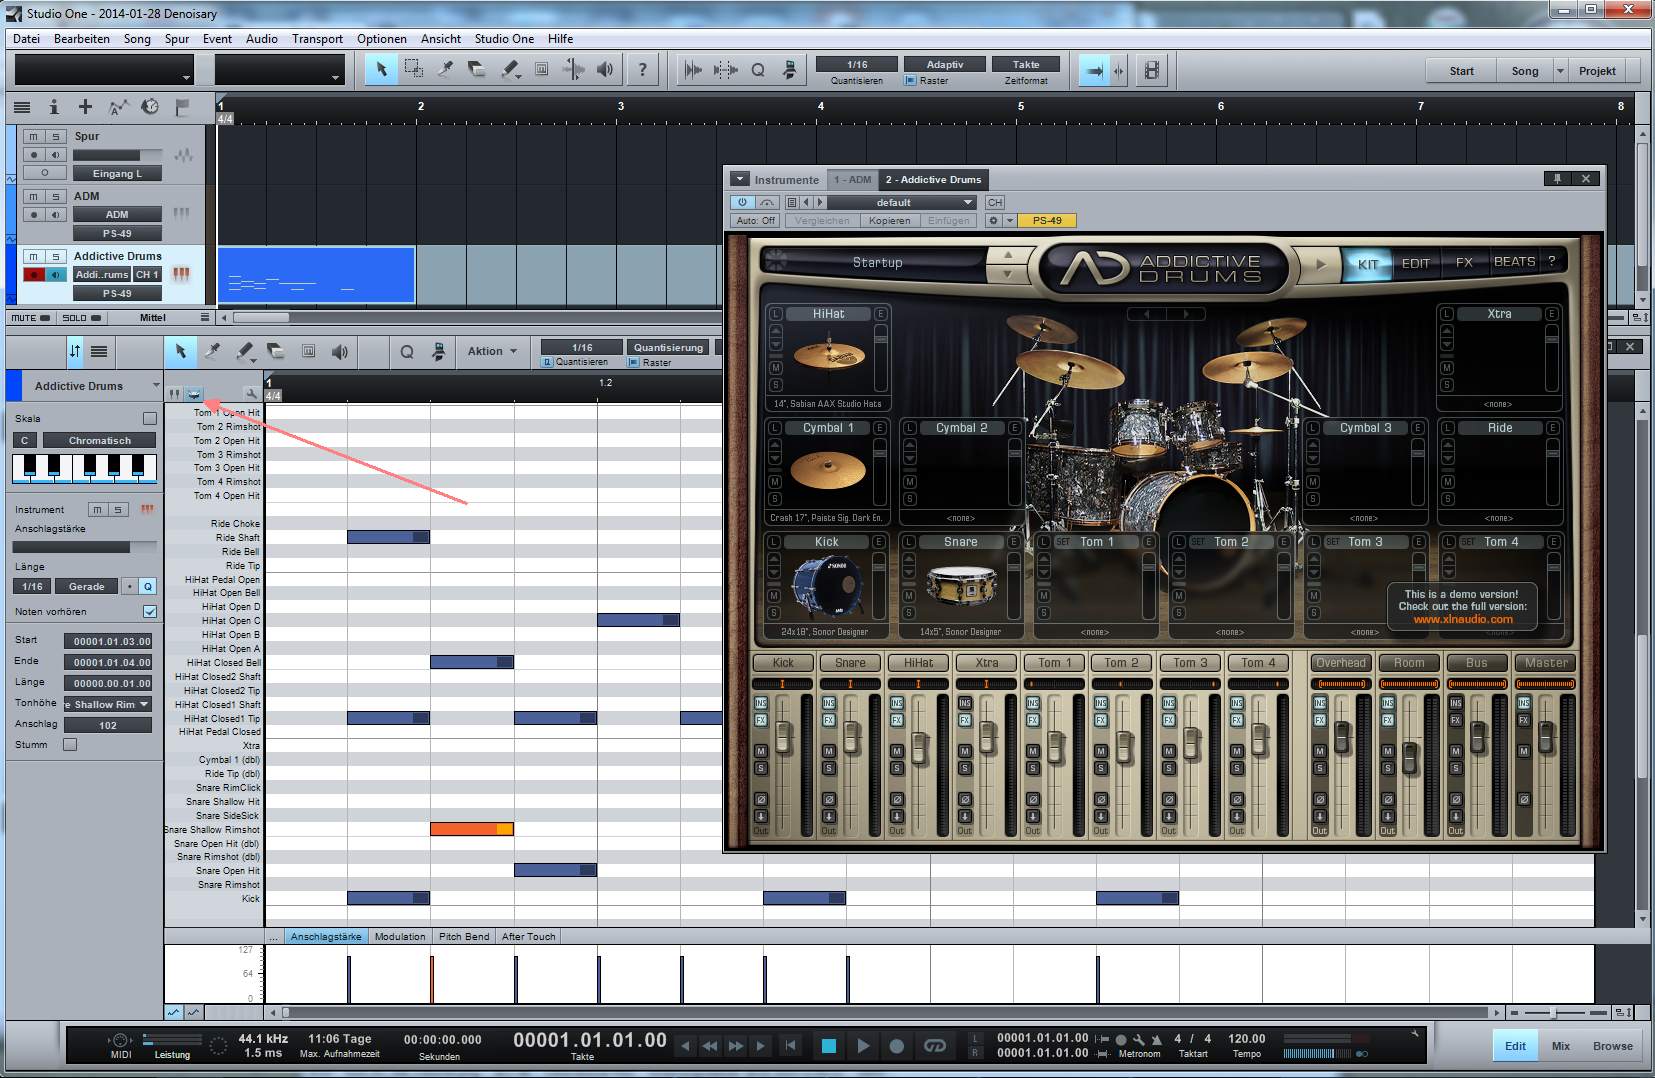The height and width of the screenshot is (1078, 1655).
Task: Select the paint tool in the music editor
Action: 244,351
